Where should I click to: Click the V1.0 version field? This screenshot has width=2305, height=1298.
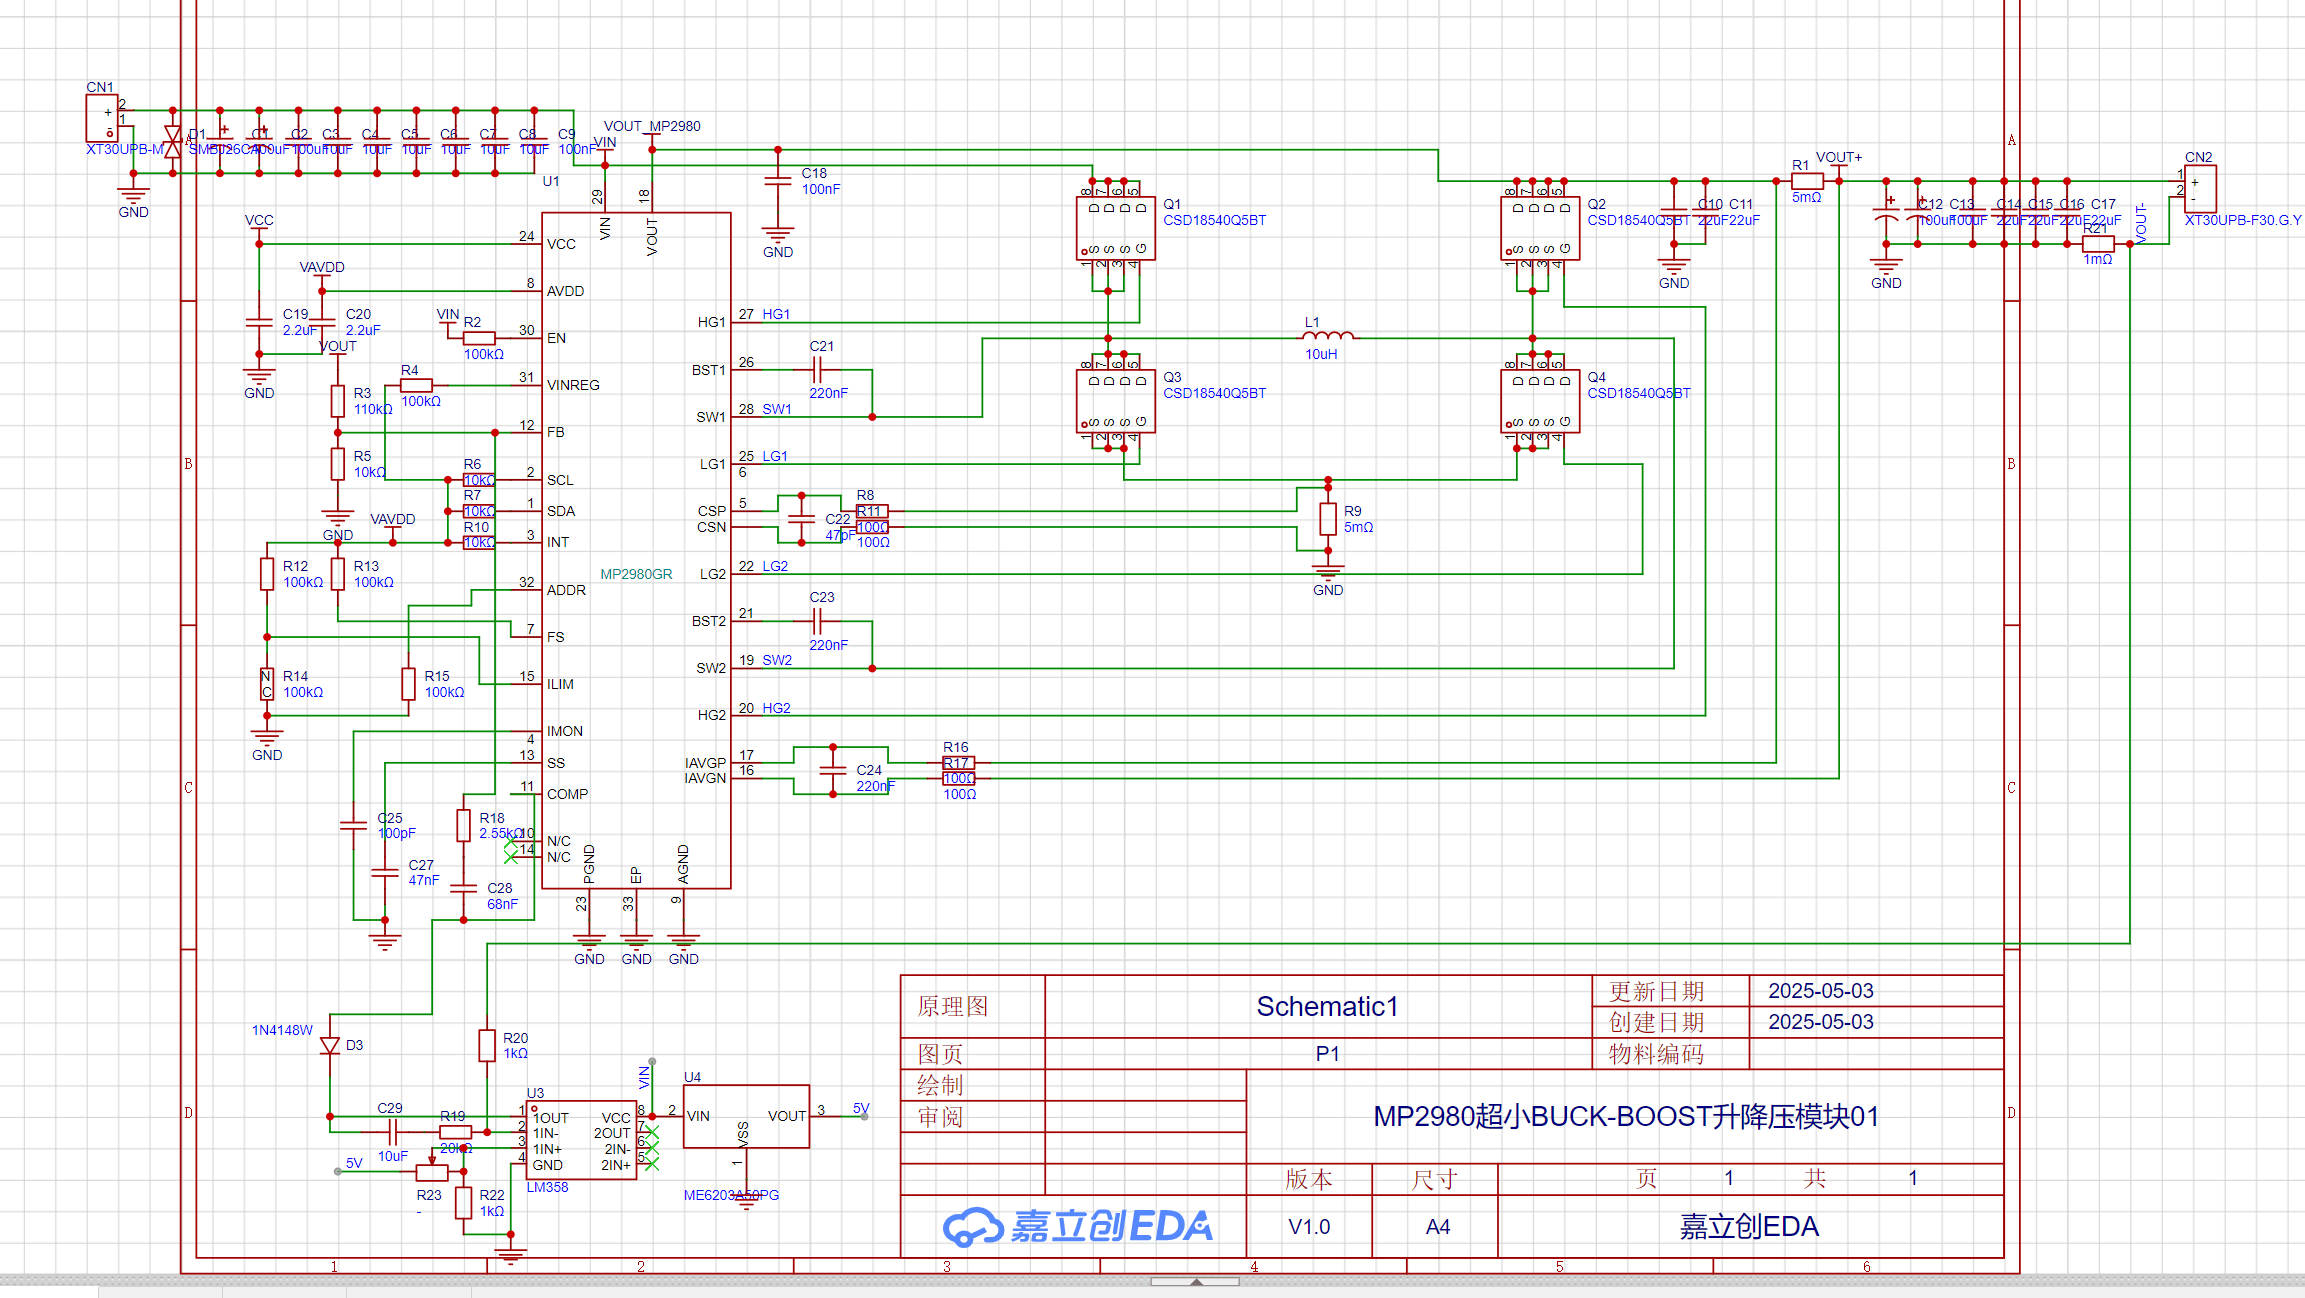(x=1308, y=1227)
